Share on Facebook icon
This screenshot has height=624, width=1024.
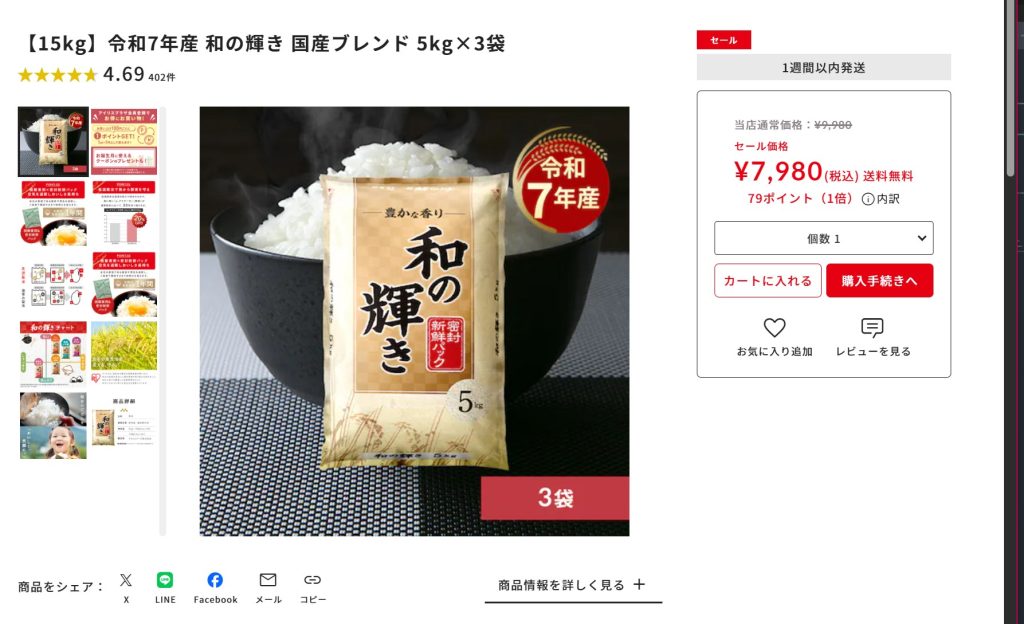click(x=215, y=580)
